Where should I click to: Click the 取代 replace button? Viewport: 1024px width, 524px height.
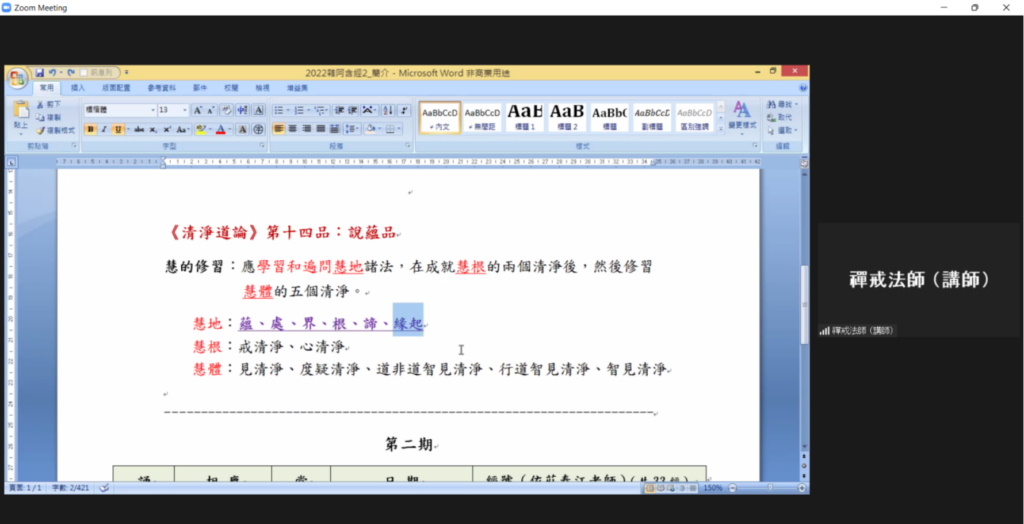pyautogui.click(x=784, y=117)
